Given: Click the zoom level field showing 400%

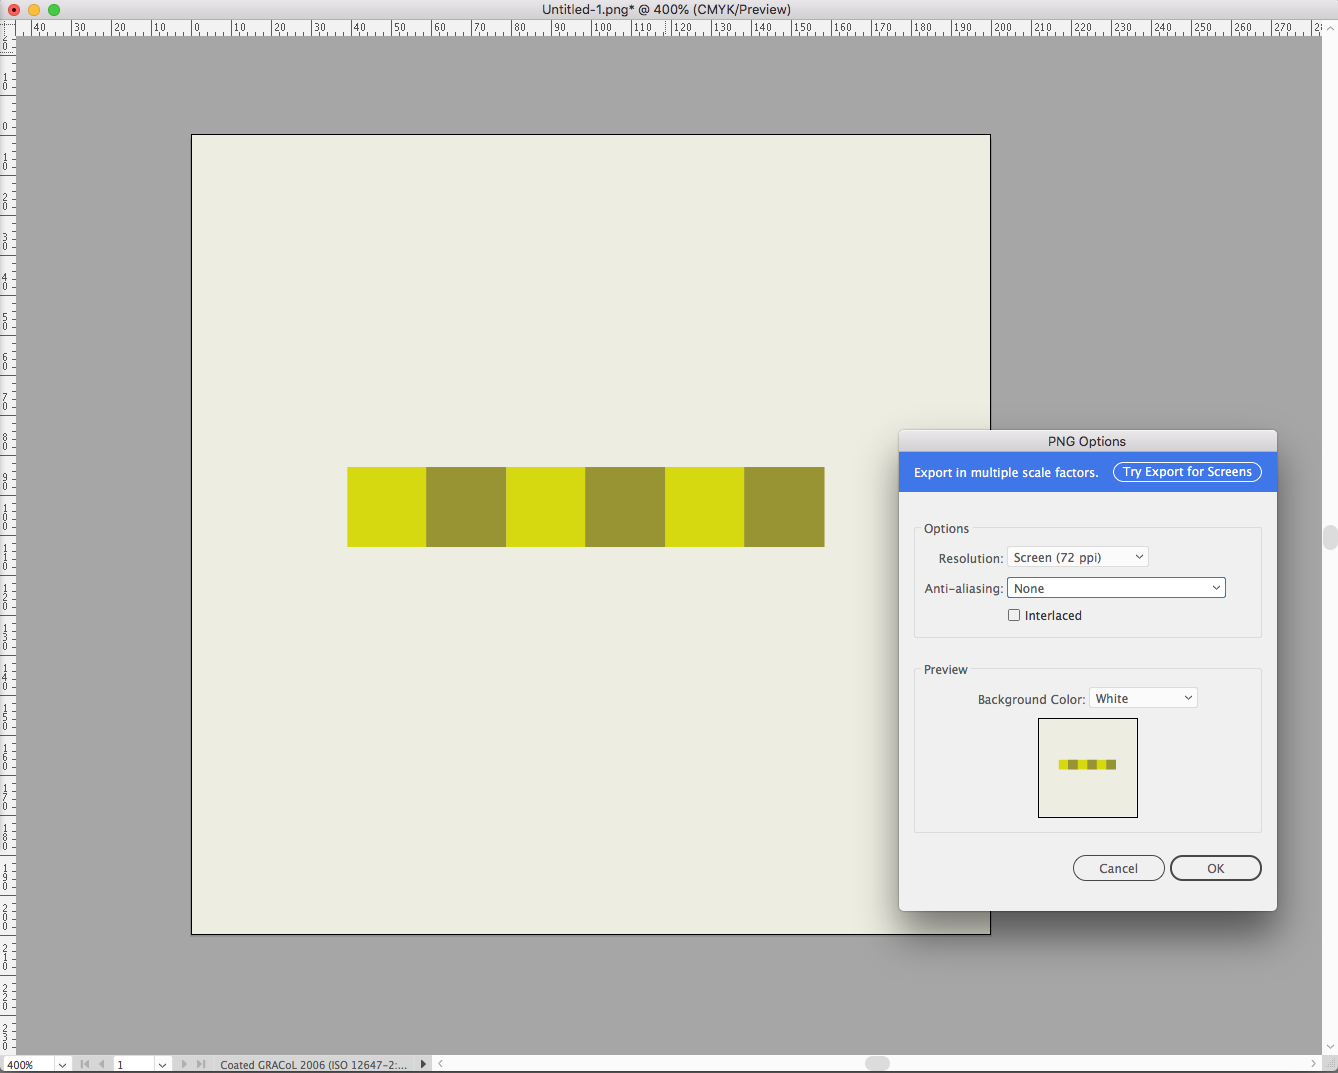Looking at the screenshot, I should pos(28,1064).
